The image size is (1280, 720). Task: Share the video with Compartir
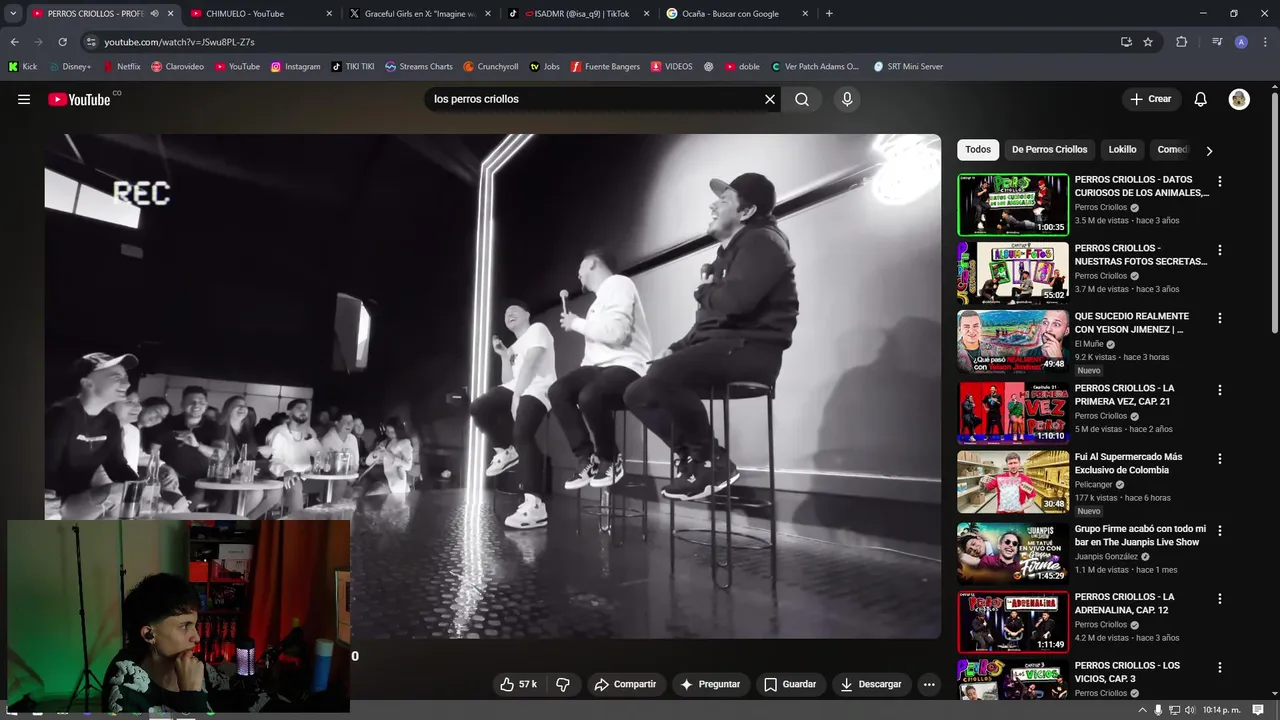click(x=625, y=684)
